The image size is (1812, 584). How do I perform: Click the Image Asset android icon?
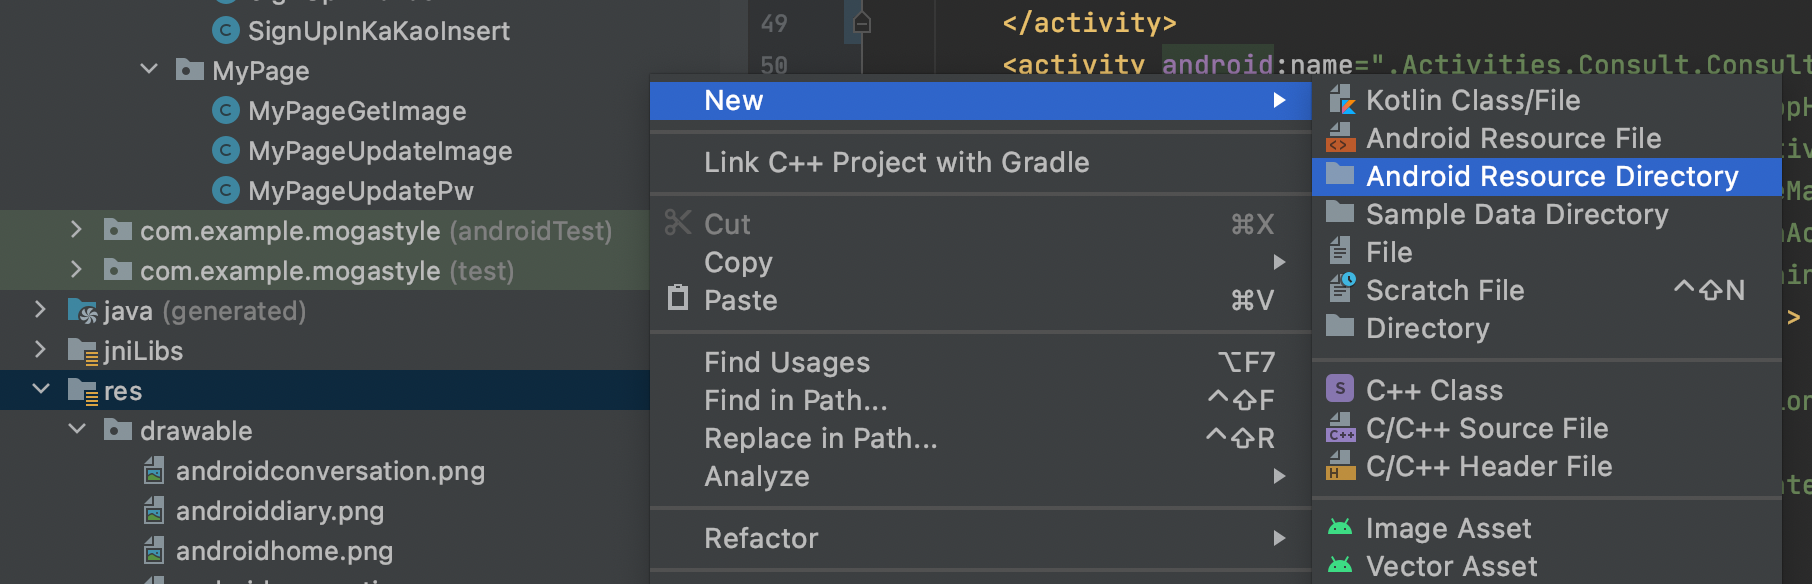[x=1340, y=527]
